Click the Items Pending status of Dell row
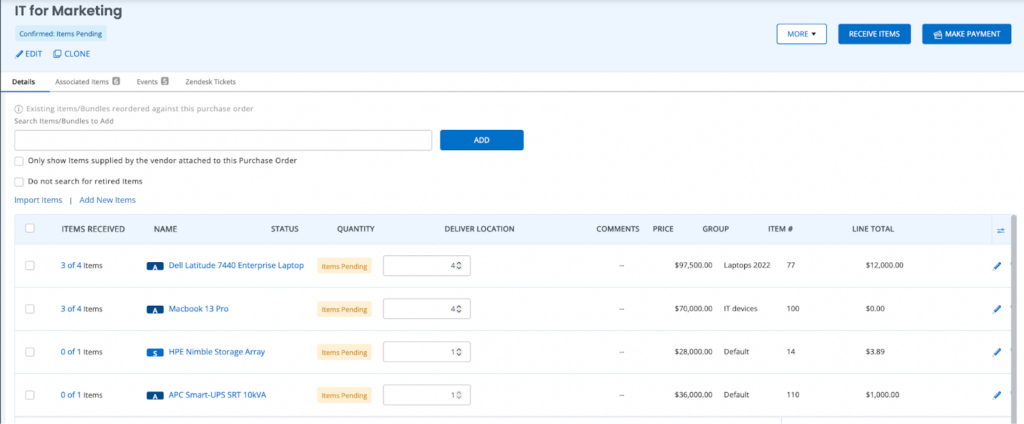Viewport: 1024px width, 424px height. click(344, 267)
